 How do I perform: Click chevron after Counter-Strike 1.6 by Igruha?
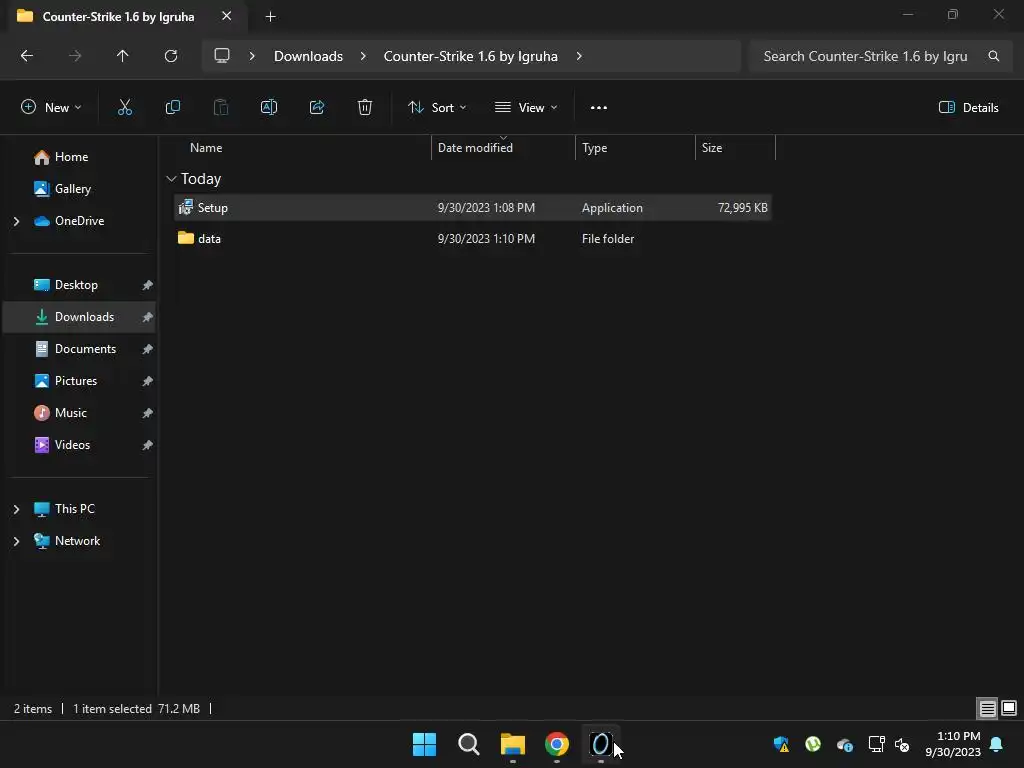pyautogui.click(x=579, y=56)
